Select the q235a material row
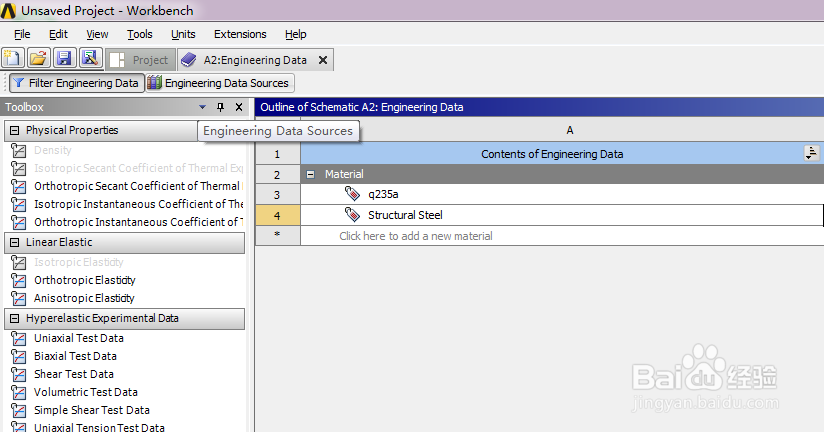The width and height of the screenshot is (824, 432). tap(562, 194)
